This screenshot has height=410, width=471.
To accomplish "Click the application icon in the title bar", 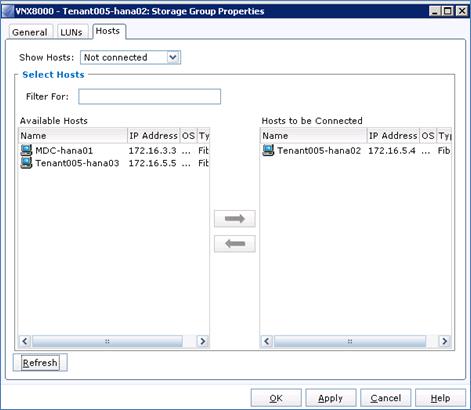I will [x=8, y=11].
